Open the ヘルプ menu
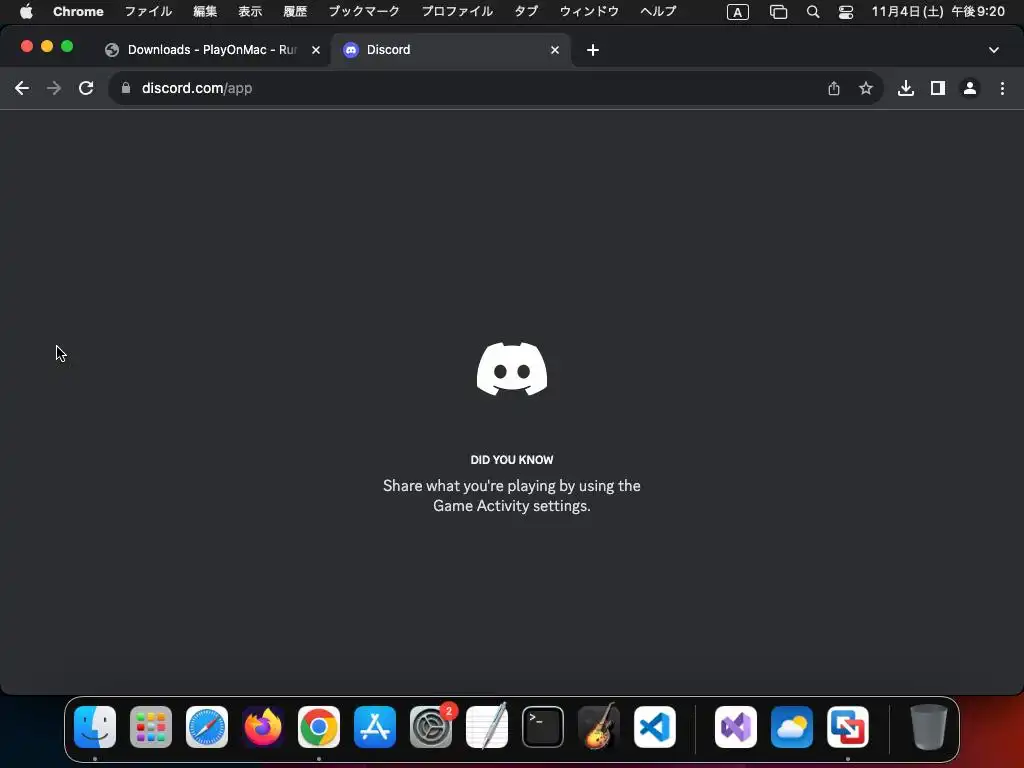Image resolution: width=1024 pixels, height=768 pixels. tap(658, 12)
